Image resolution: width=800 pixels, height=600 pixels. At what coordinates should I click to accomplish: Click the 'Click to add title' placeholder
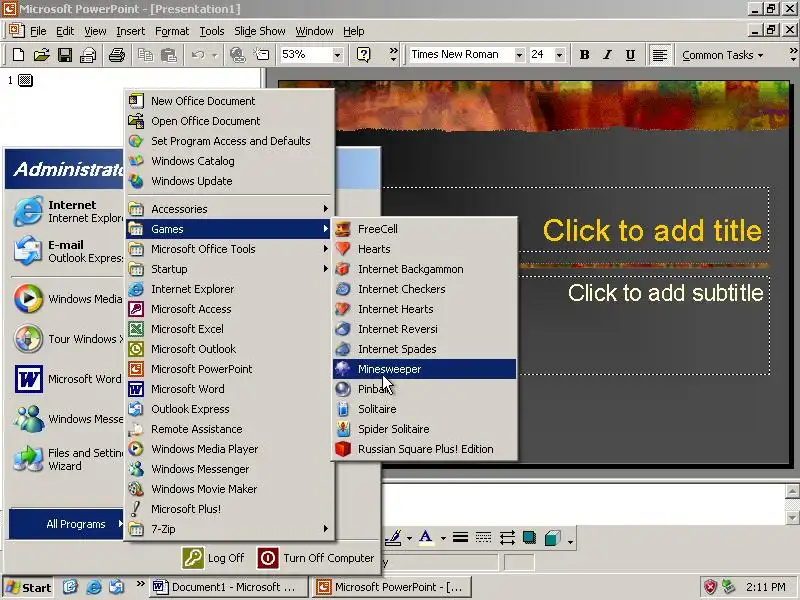coord(652,230)
